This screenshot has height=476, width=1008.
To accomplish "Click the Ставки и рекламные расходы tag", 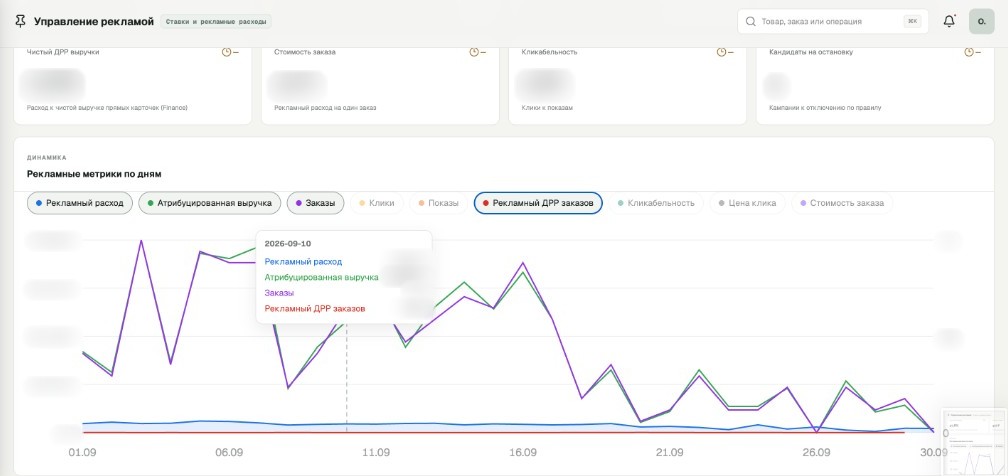I will [x=216, y=21].
